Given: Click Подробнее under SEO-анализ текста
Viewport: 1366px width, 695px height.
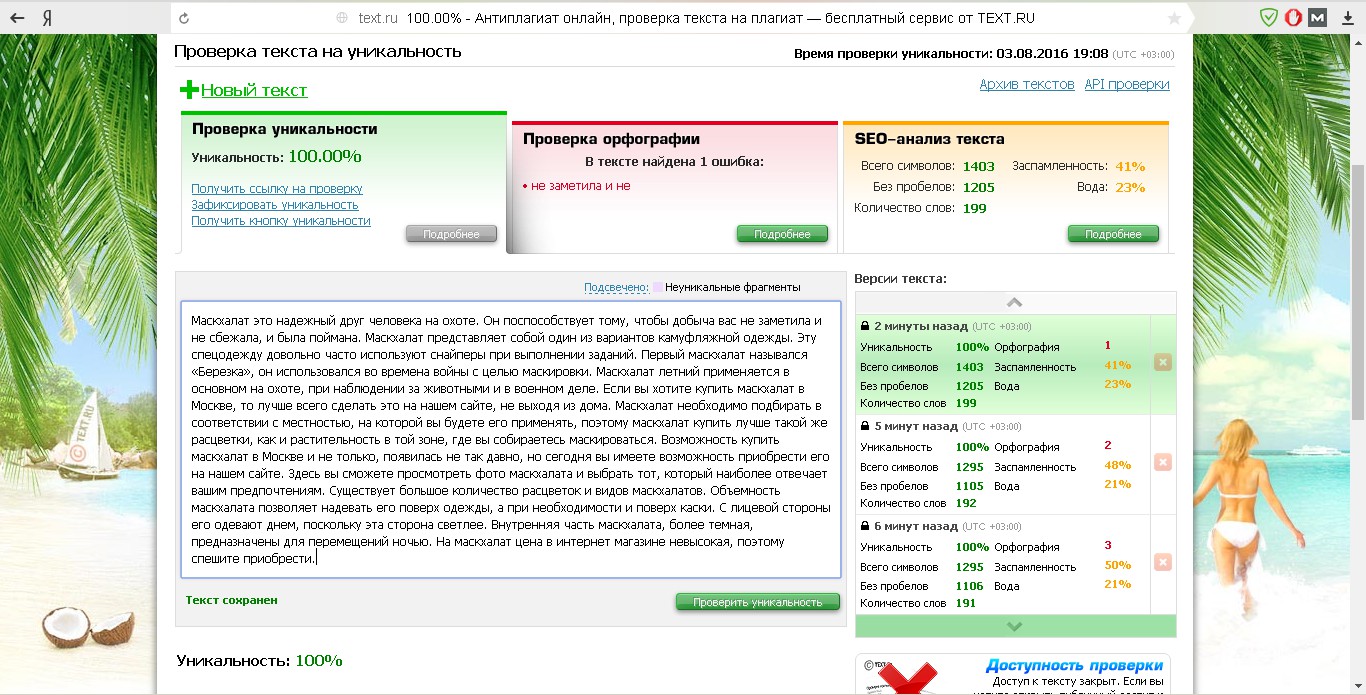Looking at the screenshot, I should click(1113, 234).
